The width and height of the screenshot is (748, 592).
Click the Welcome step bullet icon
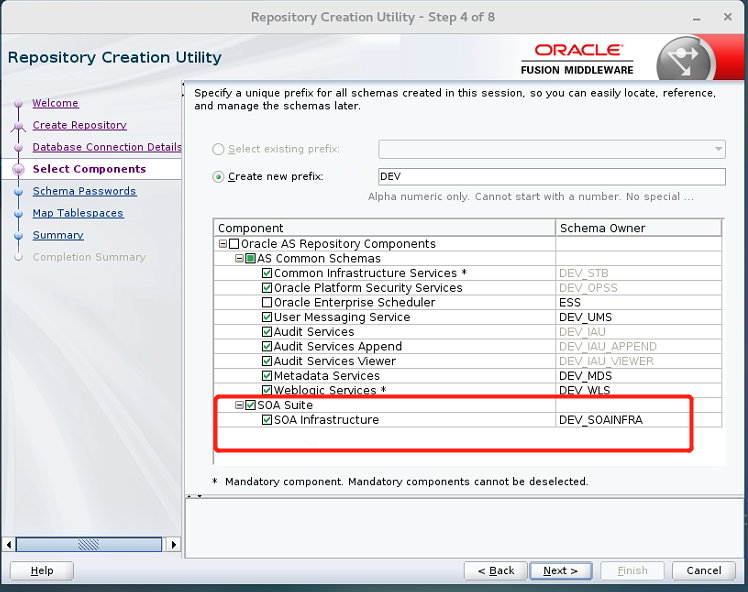click(x=19, y=104)
